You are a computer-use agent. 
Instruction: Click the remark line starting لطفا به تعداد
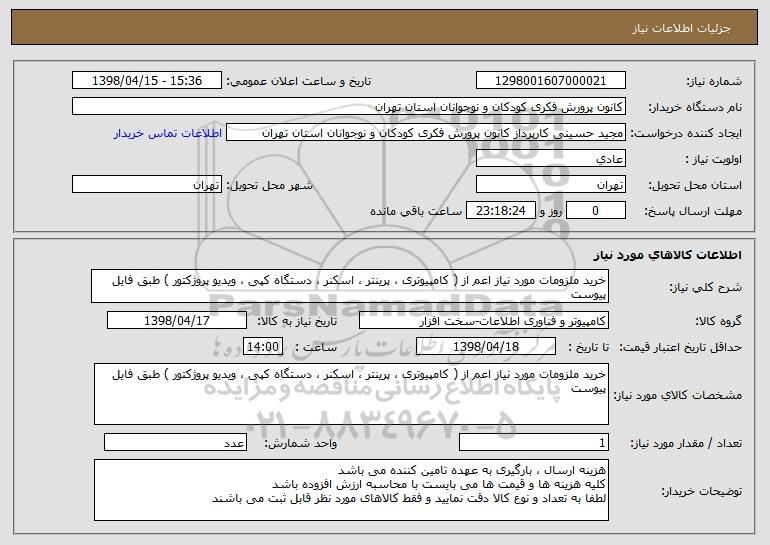click(409, 498)
